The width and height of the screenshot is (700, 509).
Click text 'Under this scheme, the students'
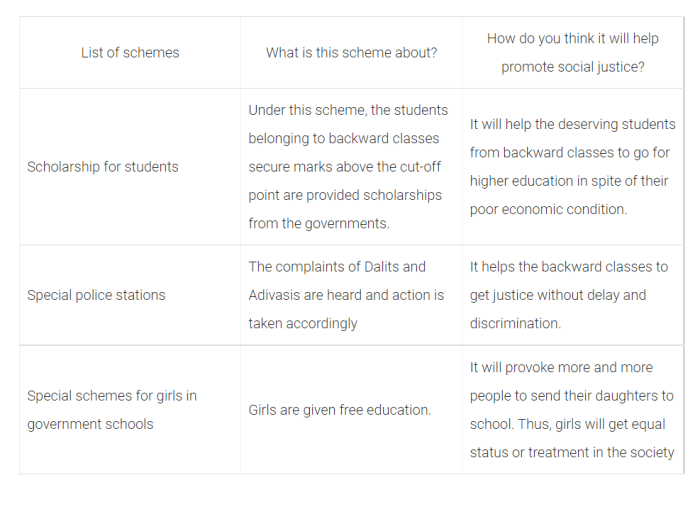348,110
